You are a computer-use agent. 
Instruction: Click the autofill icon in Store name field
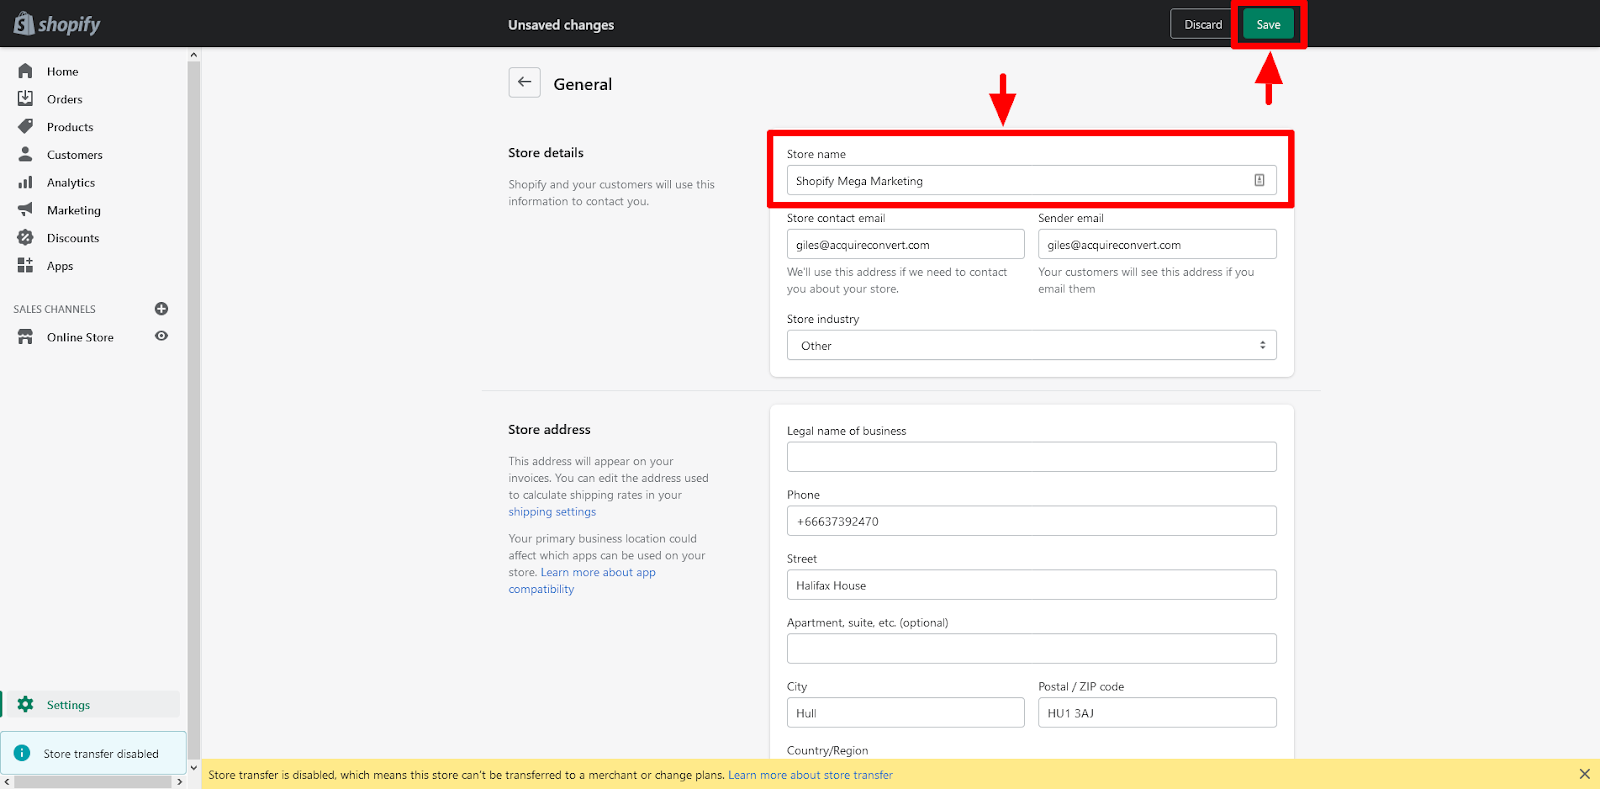[x=1259, y=181]
